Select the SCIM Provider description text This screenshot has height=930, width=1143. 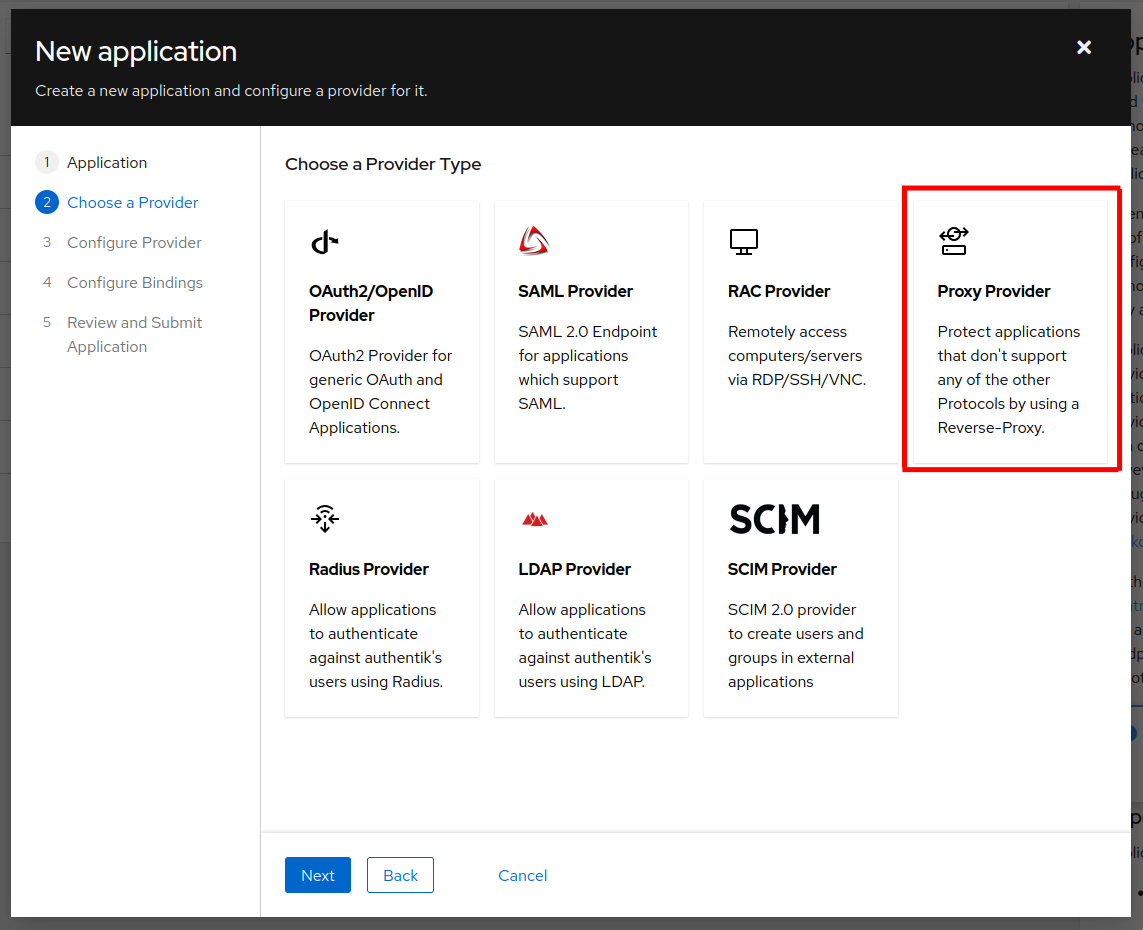(795, 646)
